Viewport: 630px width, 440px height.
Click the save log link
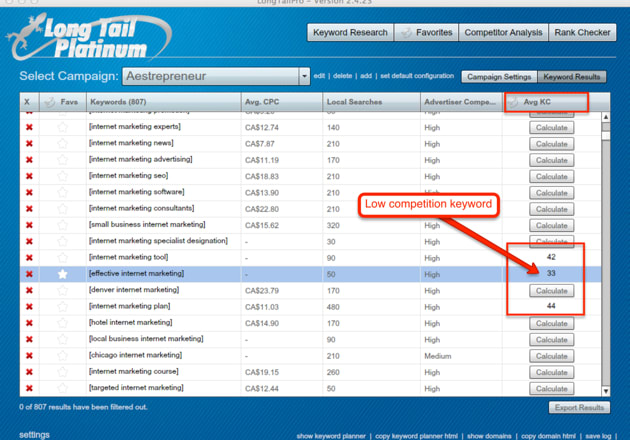click(598, 436)
